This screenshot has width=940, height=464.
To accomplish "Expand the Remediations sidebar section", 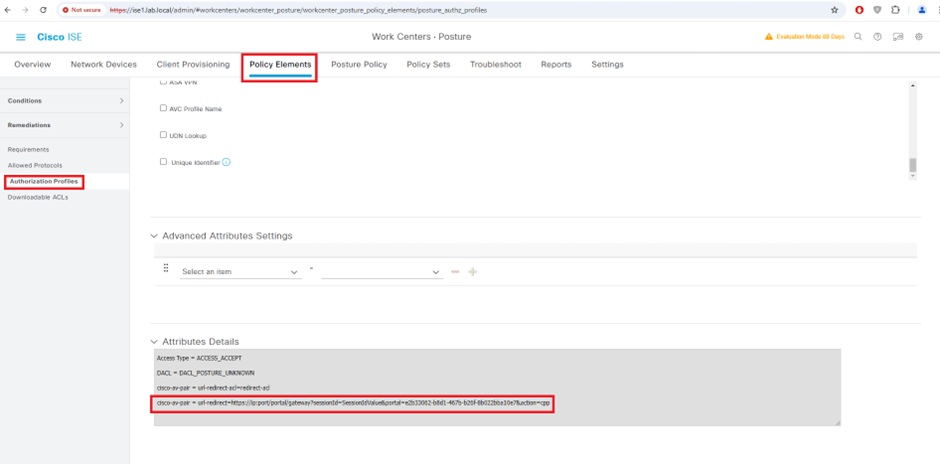I will pos(65,125).
